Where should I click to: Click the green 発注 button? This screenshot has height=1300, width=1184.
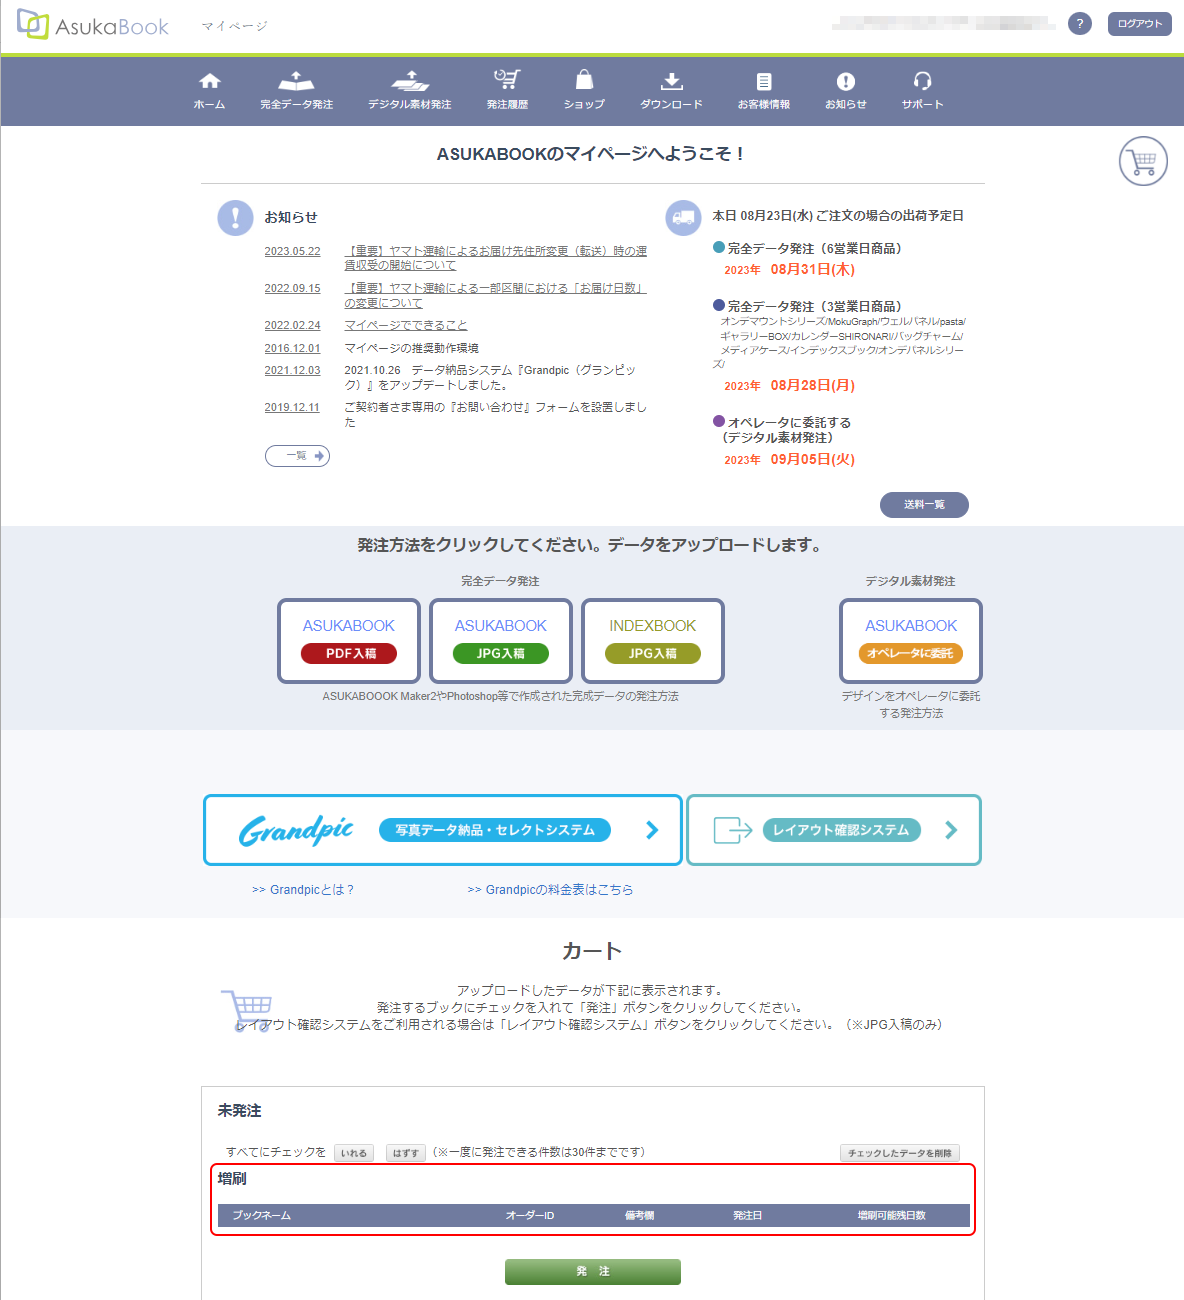point(593,1271)
